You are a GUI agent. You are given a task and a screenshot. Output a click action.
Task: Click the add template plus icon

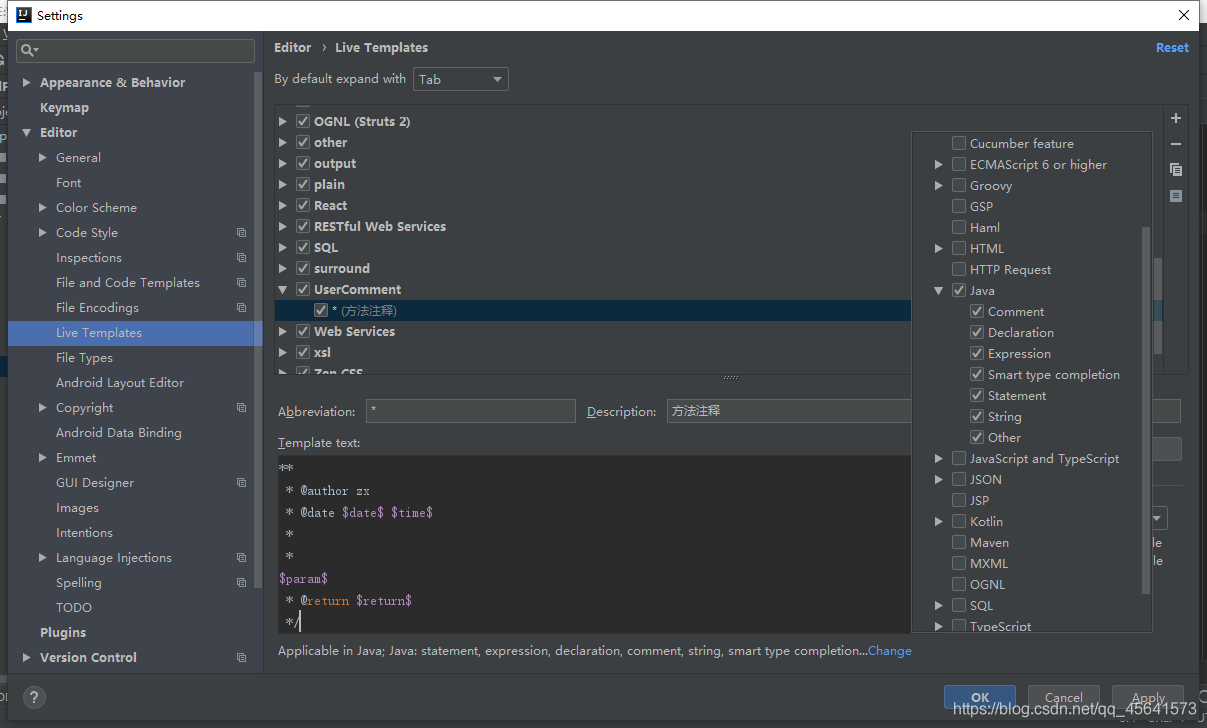[x=1176, y=118]
